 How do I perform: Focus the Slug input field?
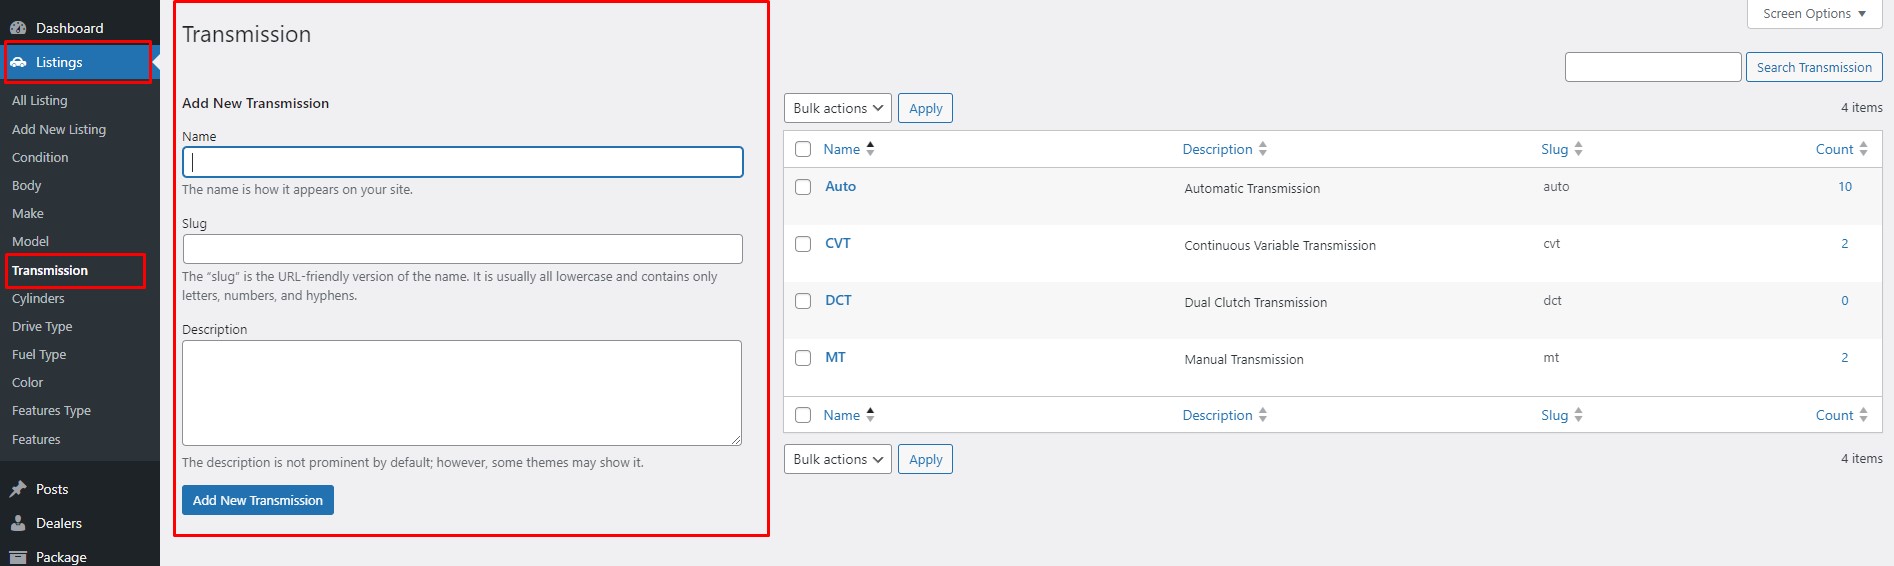click(463, 249)
